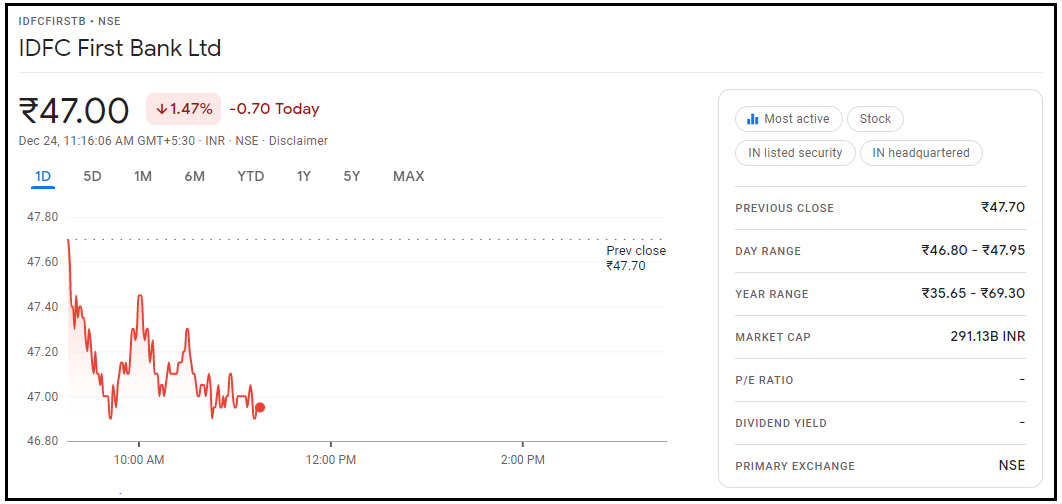Show the 6M chart range
Viewport: 1062px width, 504px height.
pyautogui.click(x=194, y=176)
